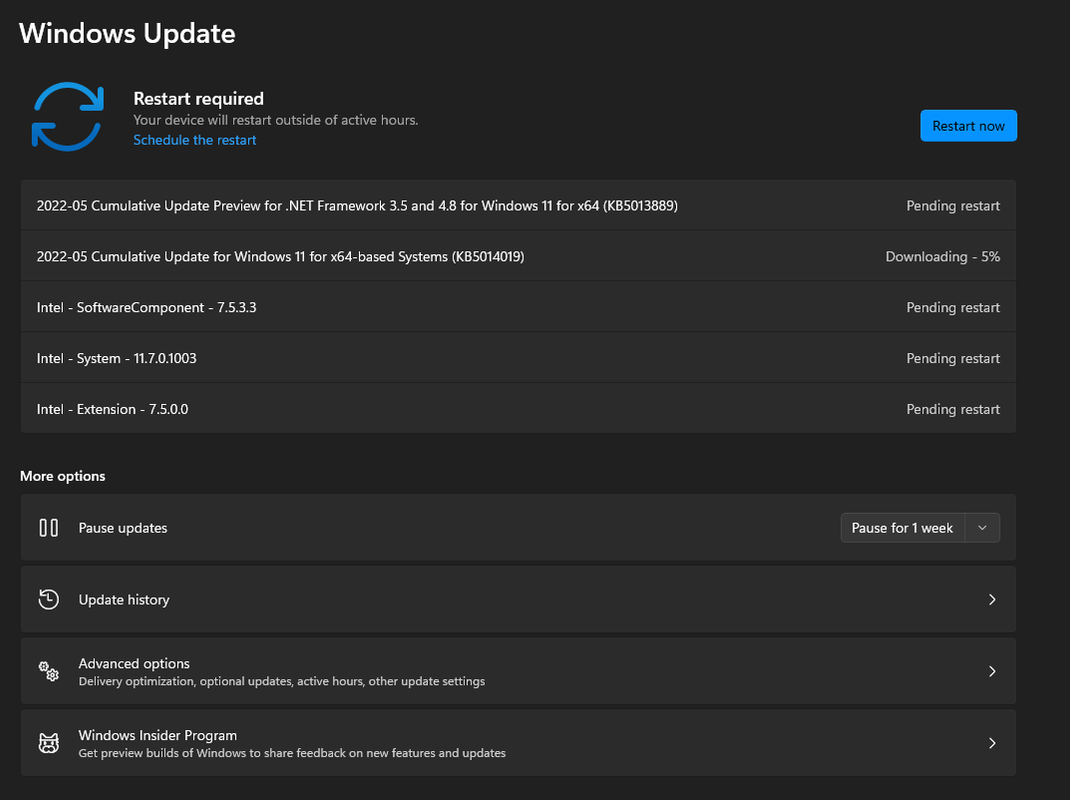
Task: Select Intel - System - 11.7.0.1003 row
Action: (x=518, y=358)
